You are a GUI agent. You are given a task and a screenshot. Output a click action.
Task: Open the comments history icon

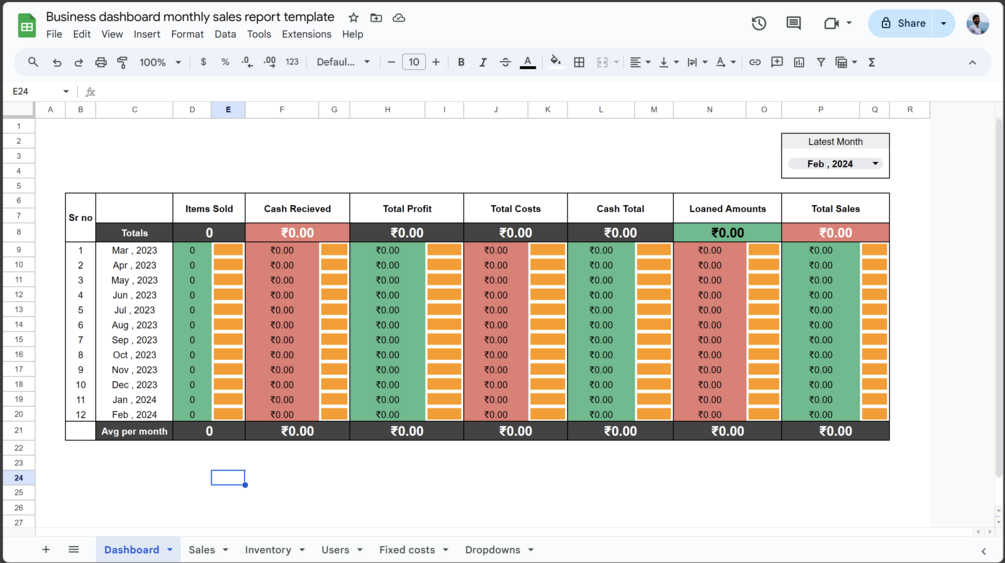(793, 23)
